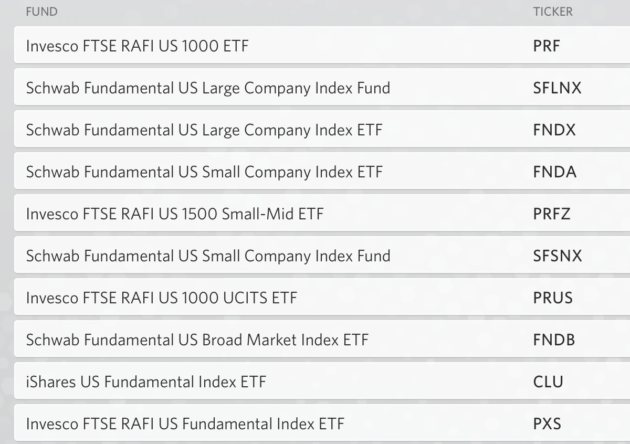Click the CLU ticker symbol
The image size is (630, 444).
[548, 382]
